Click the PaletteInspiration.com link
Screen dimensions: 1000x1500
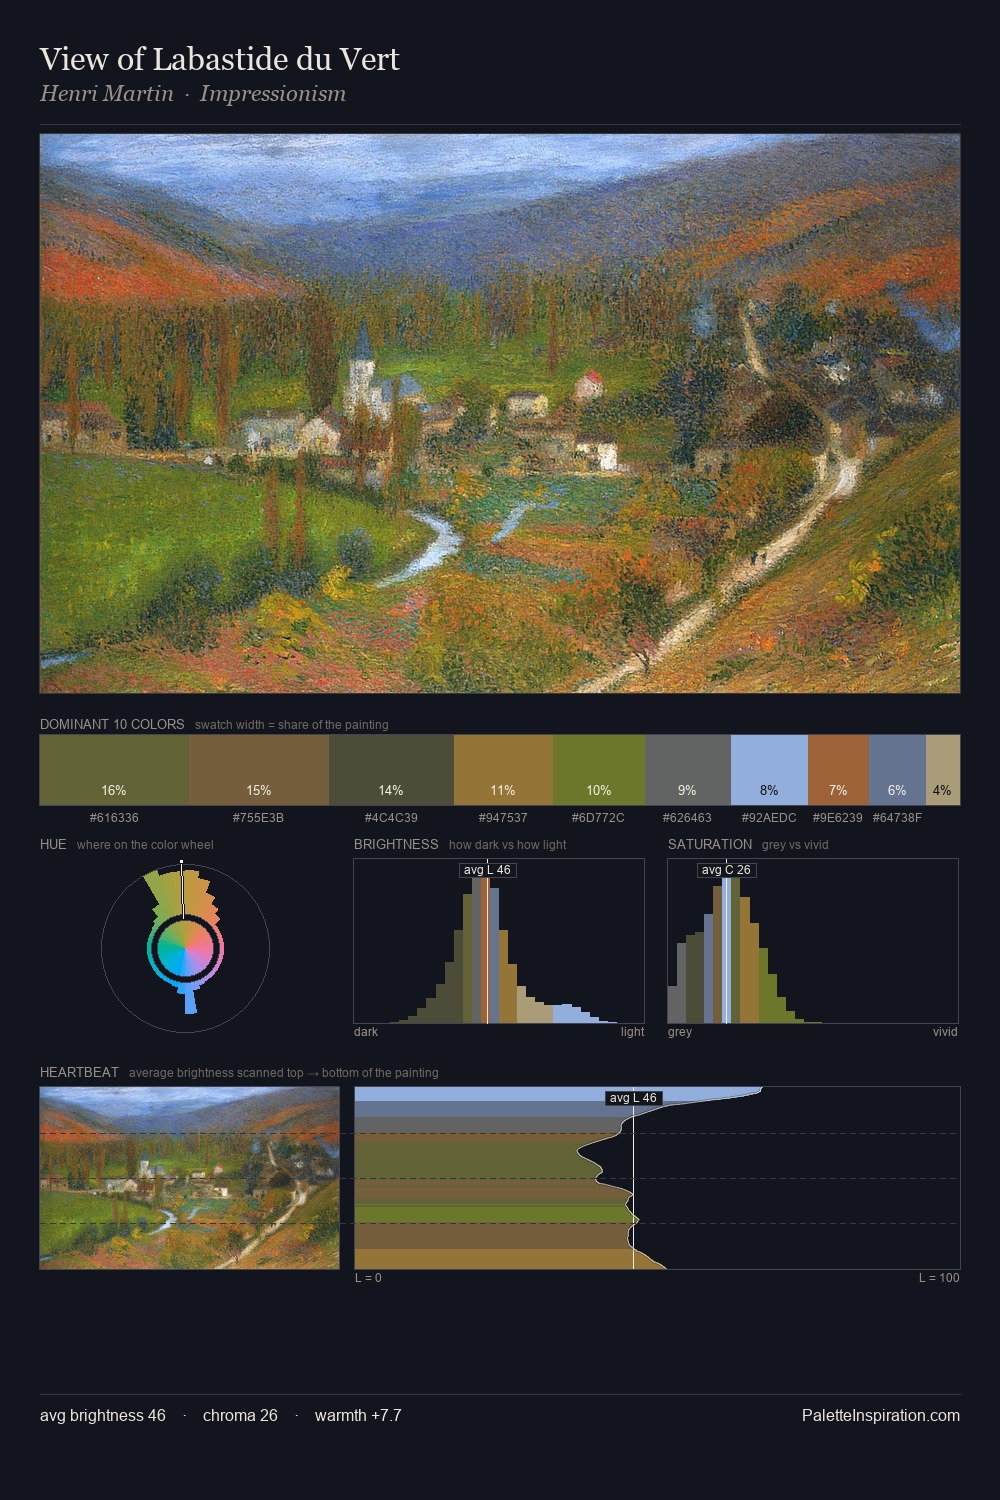(881, 1415)
